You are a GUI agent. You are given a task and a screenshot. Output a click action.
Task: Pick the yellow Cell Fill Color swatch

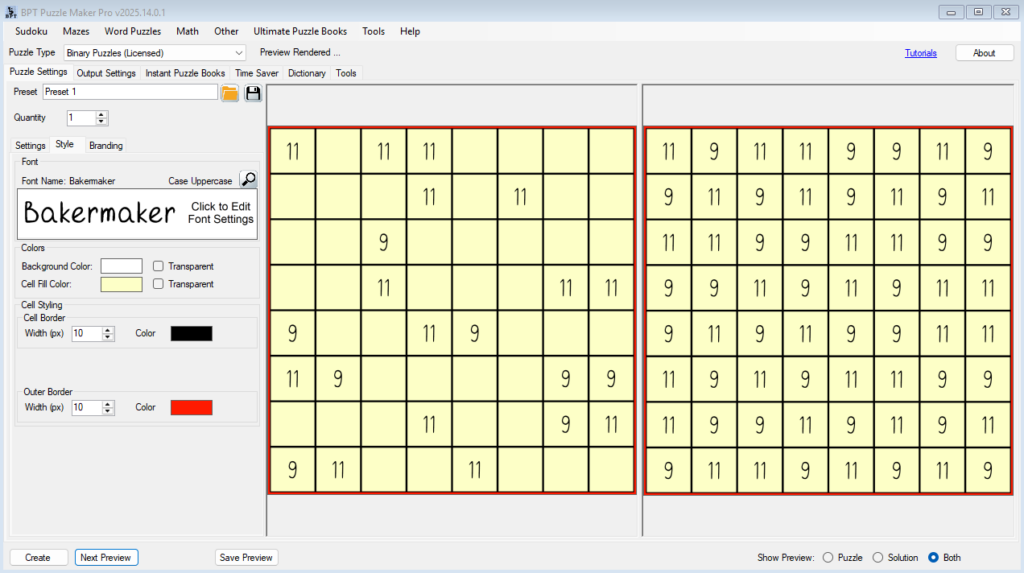[x=121, y=284]
